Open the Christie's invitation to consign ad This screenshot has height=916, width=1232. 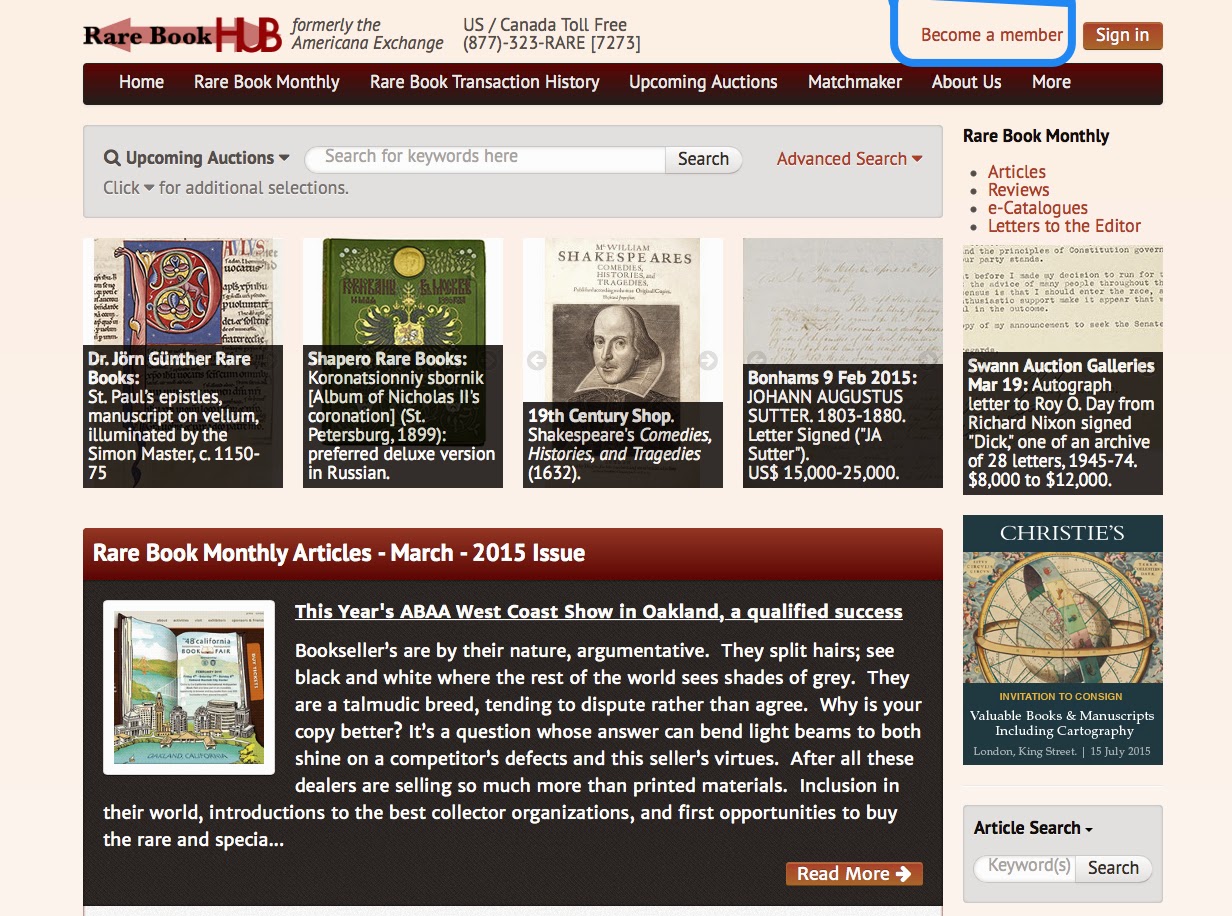pyautogui.click(x=1063, y=640)
